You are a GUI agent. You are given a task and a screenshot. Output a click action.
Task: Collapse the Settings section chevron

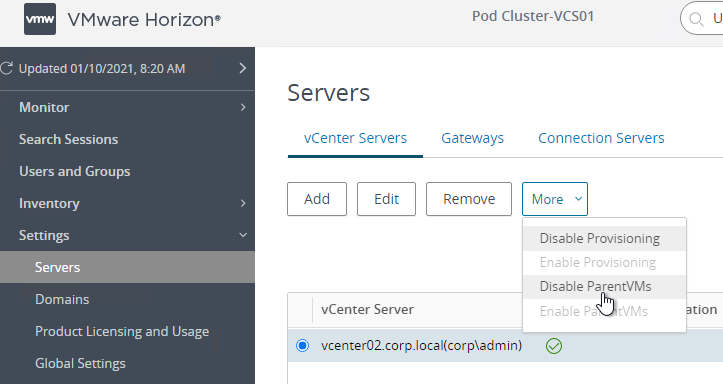pos(243,235)
